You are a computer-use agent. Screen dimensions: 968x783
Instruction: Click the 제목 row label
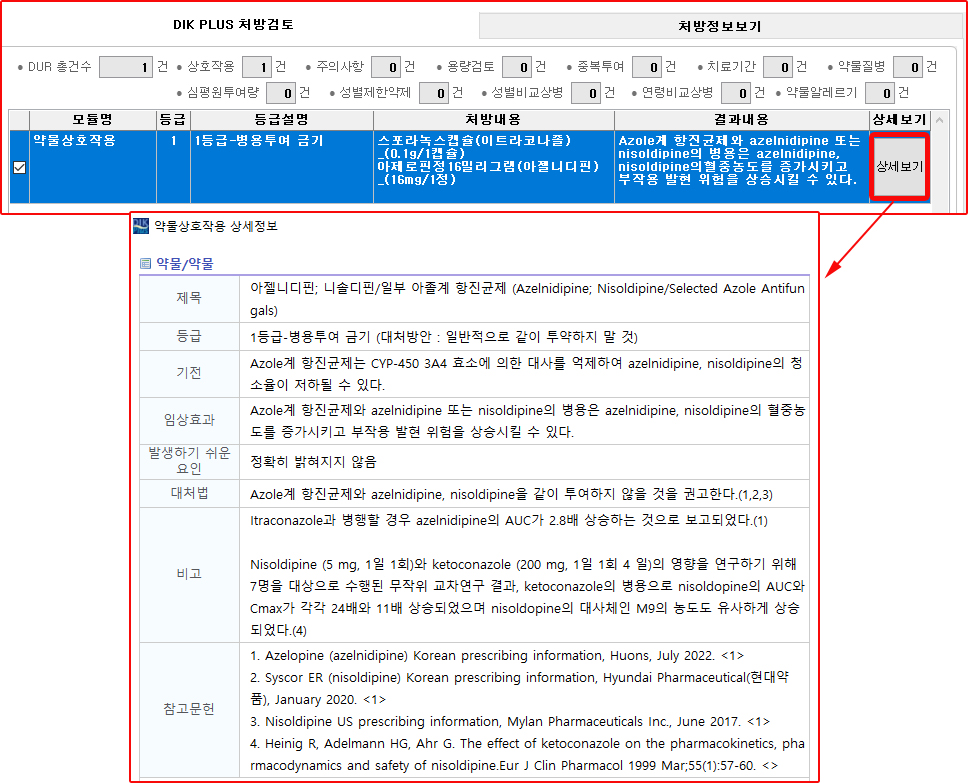(189, 298)
